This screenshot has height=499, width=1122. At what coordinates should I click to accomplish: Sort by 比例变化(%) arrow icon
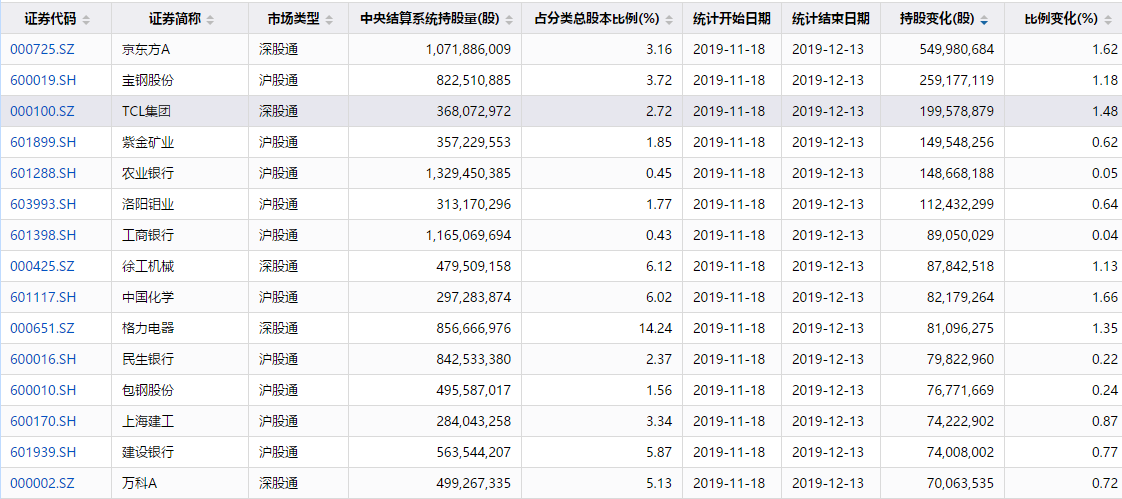pyautogui.click(x=1108, y=20)
